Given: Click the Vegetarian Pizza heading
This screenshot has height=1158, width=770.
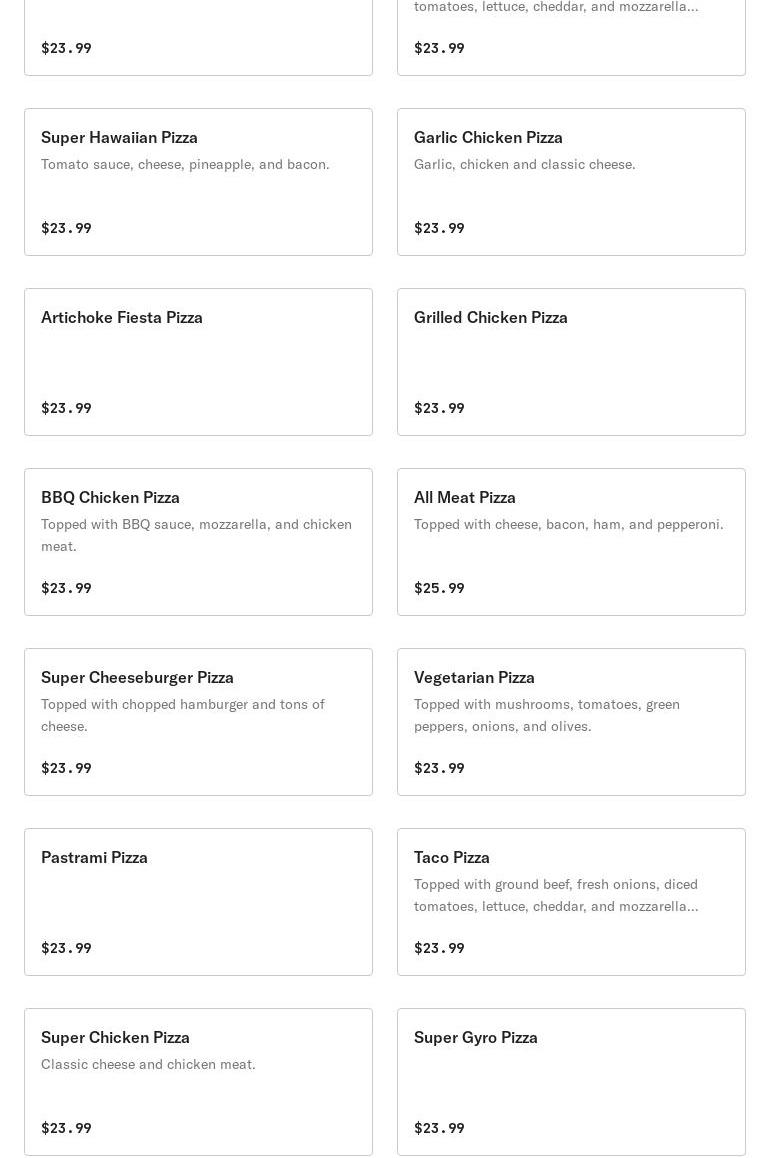Looking at the screenshot, I should coord(474,677).
